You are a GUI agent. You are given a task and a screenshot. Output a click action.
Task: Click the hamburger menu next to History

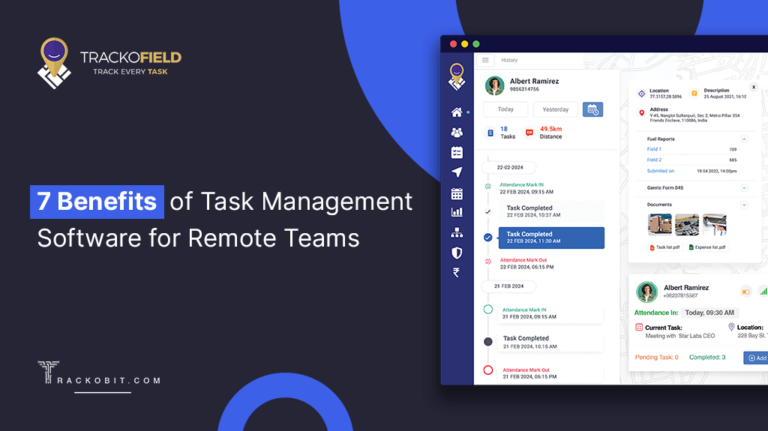click(x=486, y=60)
